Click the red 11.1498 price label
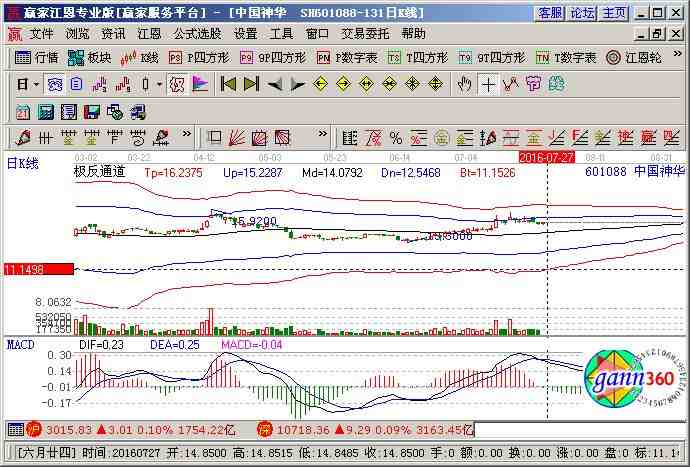The image size is (690, 467). click(39, 269)
